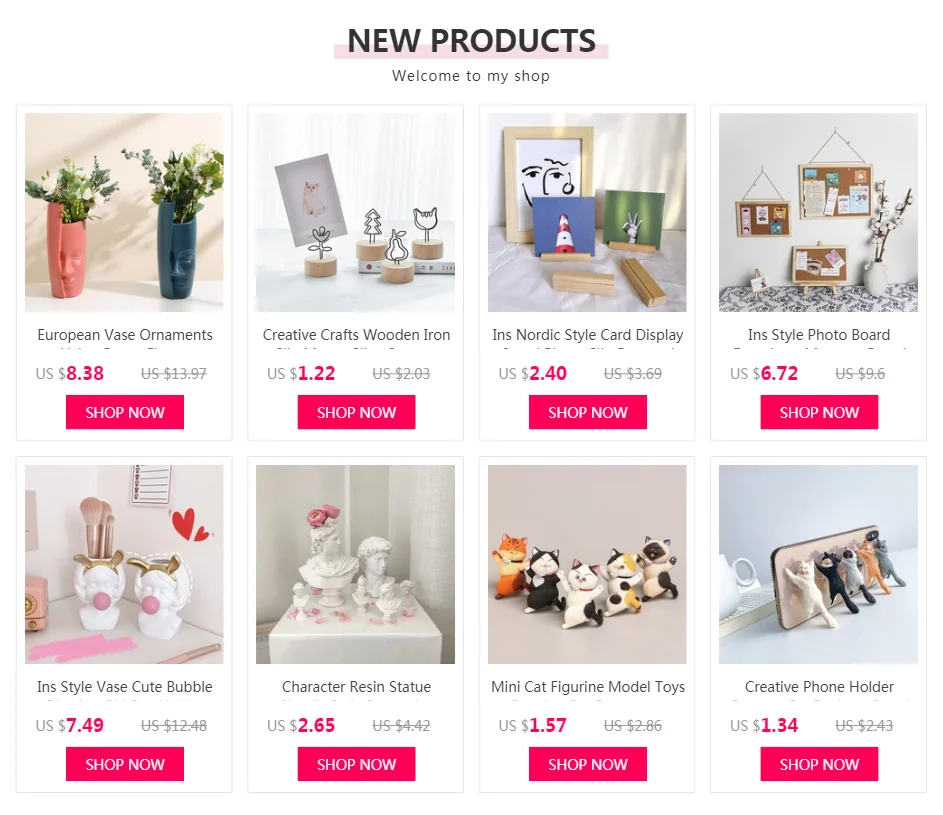943x815 pixels.
Task: Click SHOP NOW for Ins Nordic Card Display
Action: click(588, 412)
